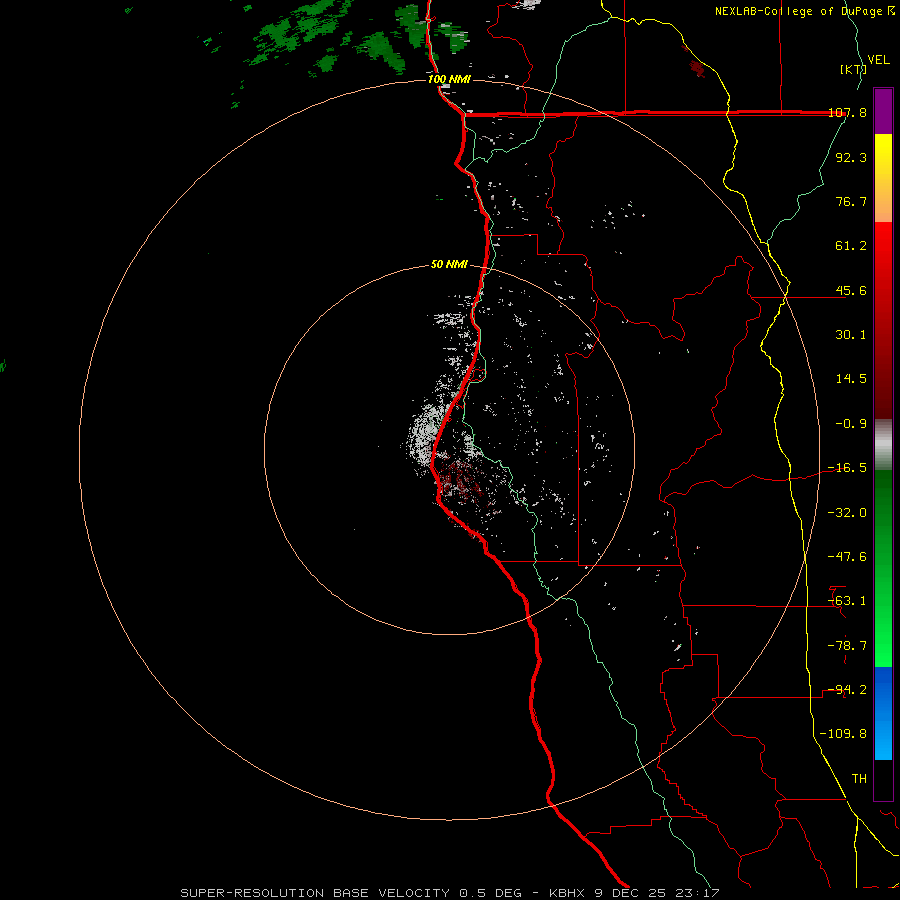
Task: Click the -32.0 legend value
Action: (847, 513)
